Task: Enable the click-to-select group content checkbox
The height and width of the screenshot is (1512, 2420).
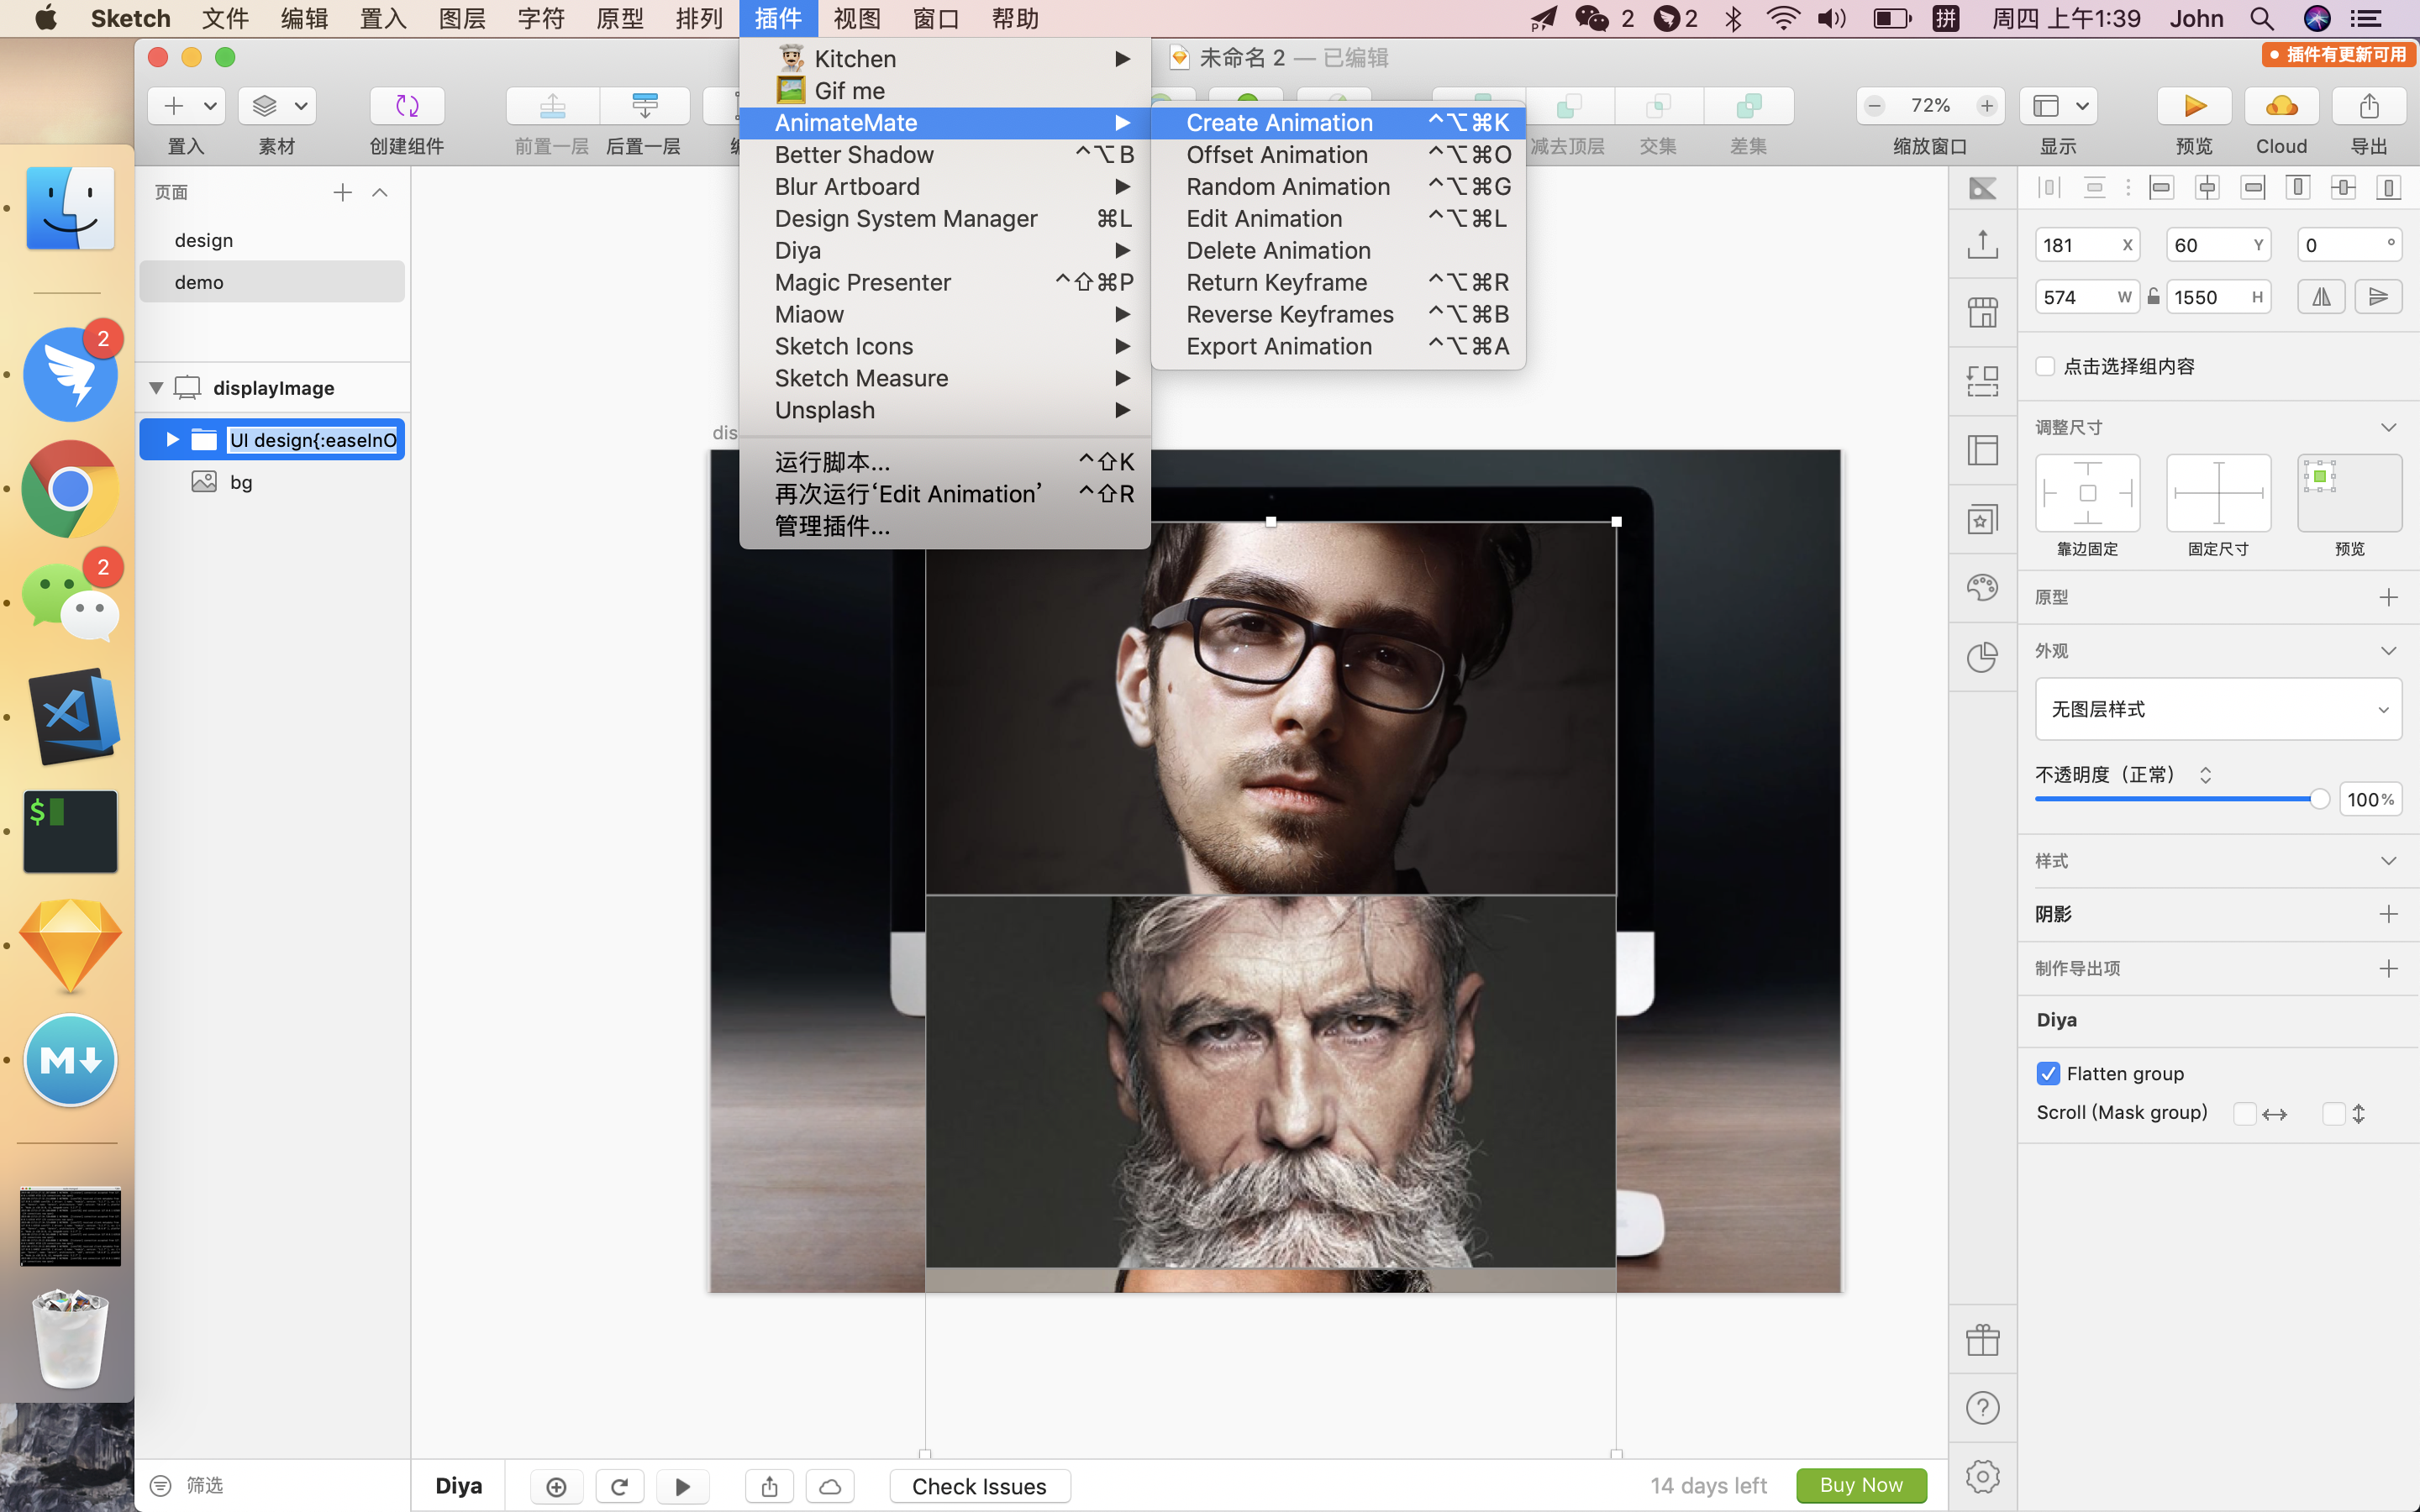Action: [x=2046, y=366]
